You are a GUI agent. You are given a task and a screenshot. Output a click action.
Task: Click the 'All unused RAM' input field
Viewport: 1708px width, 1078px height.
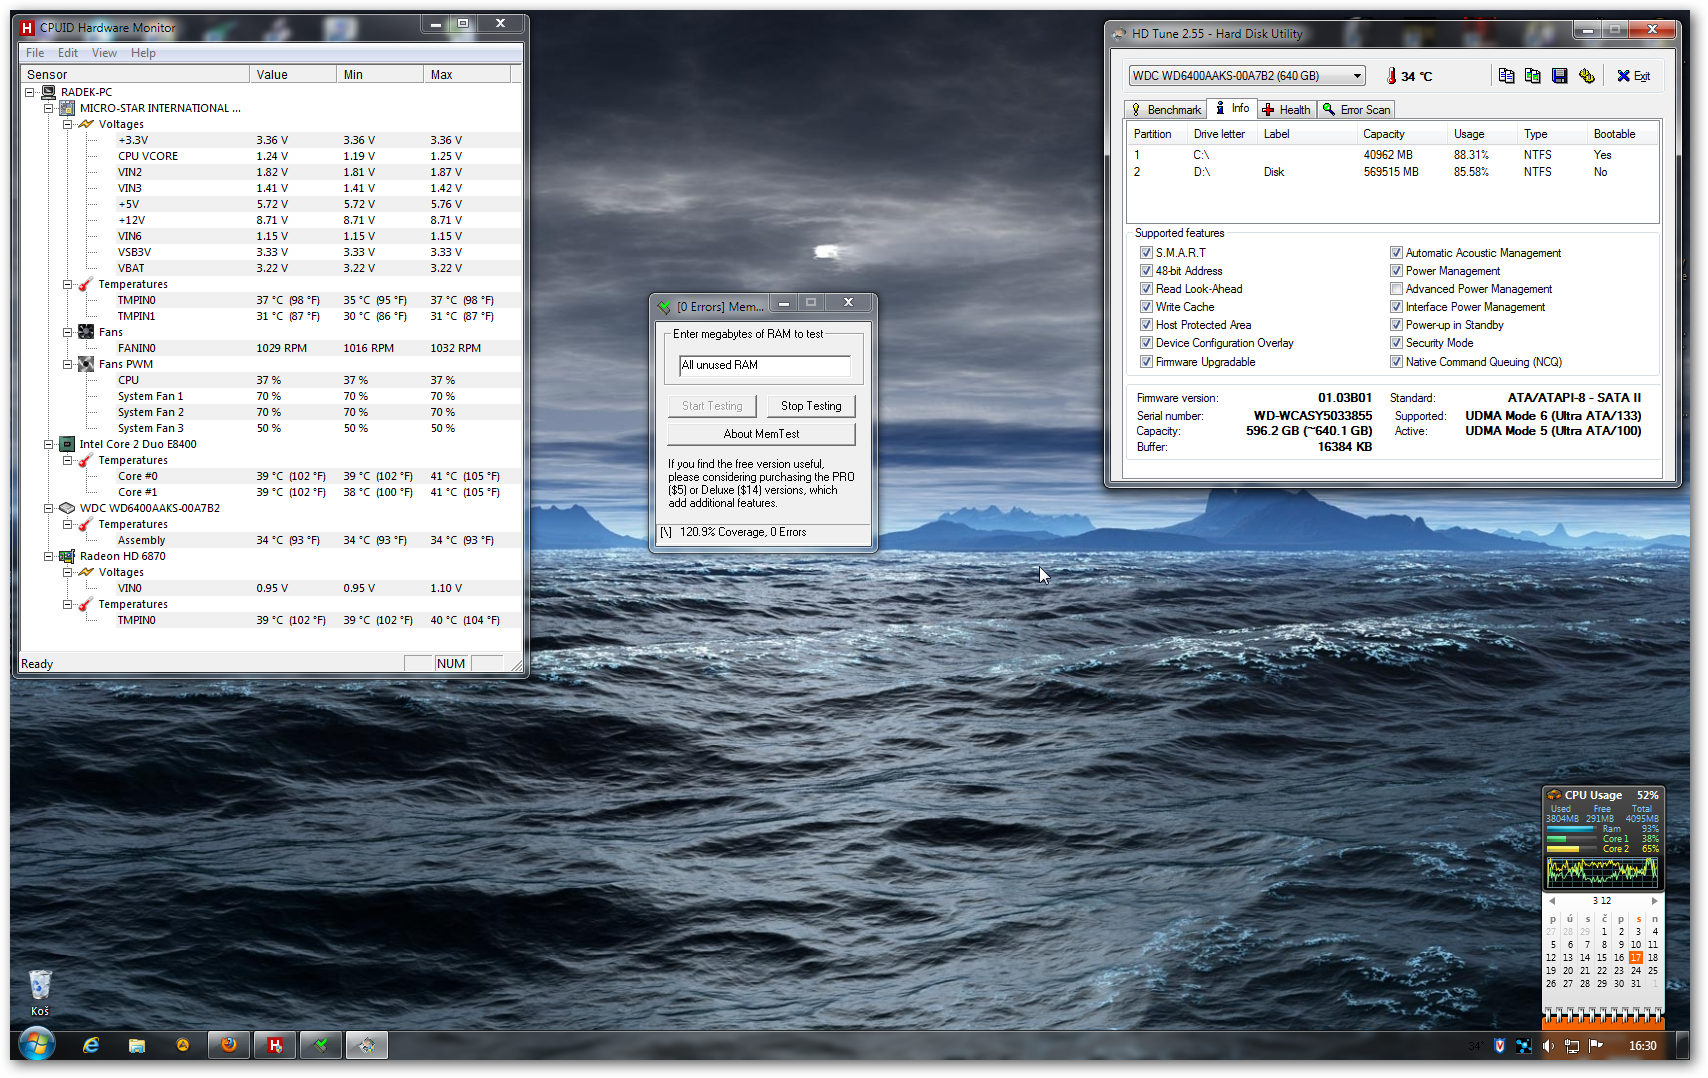pos(764,366)
